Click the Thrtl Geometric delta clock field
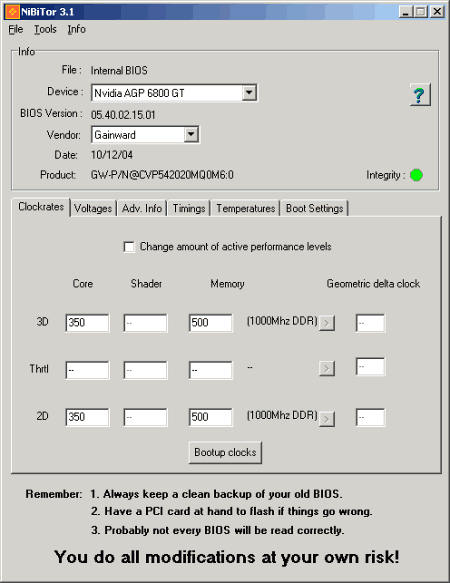Viewport: 450px width, 583px height. [370, 367]
